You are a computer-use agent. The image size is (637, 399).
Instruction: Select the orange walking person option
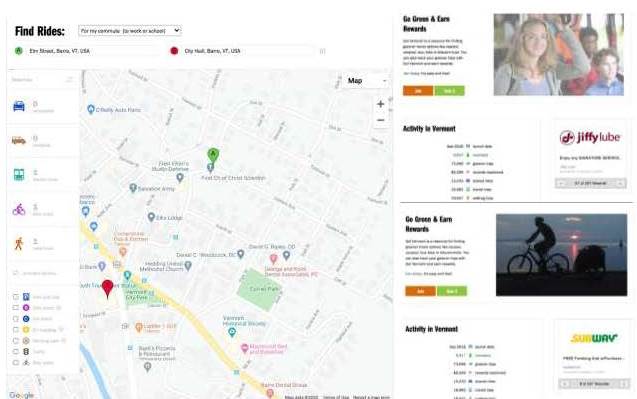pyautogui.click(x=19, y=244)
